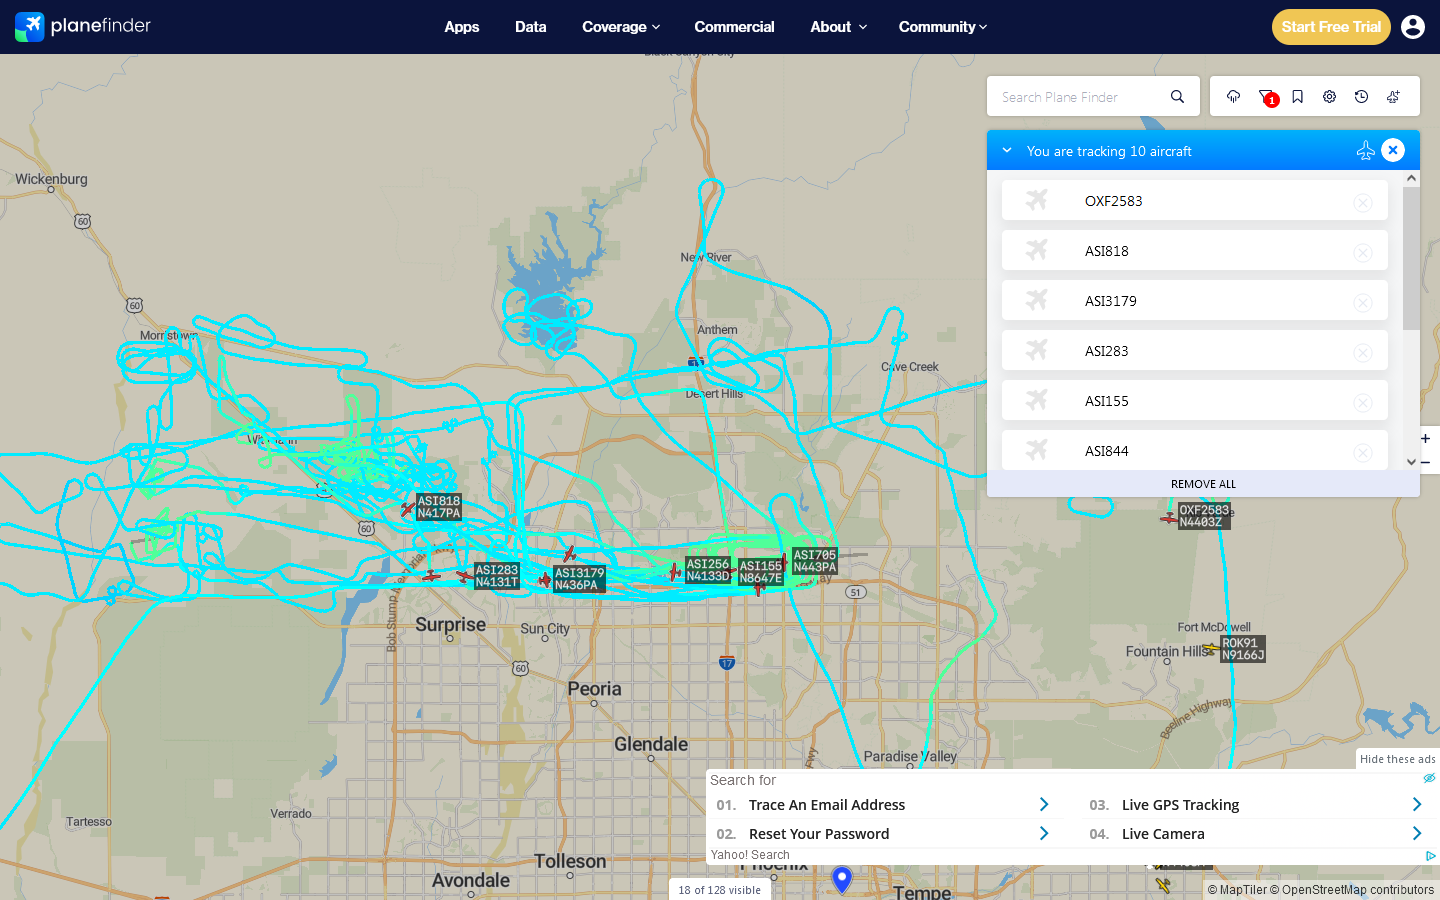
Task: Select ASI844 in the tracked list
Action: pyautogui.click(x=1195, y=450)
